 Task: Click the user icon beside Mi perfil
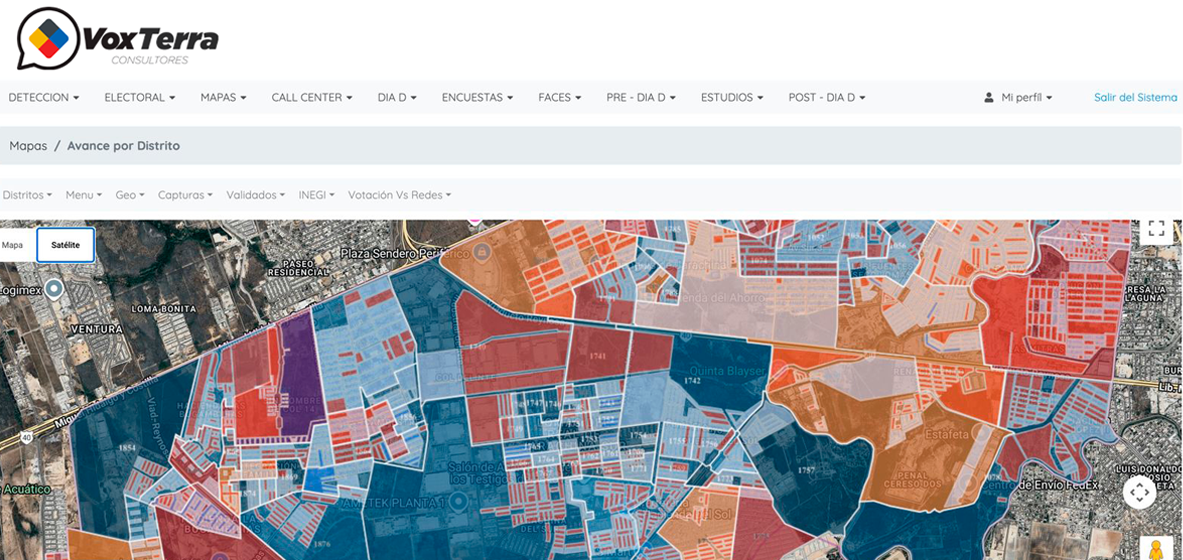click(989, 98)
